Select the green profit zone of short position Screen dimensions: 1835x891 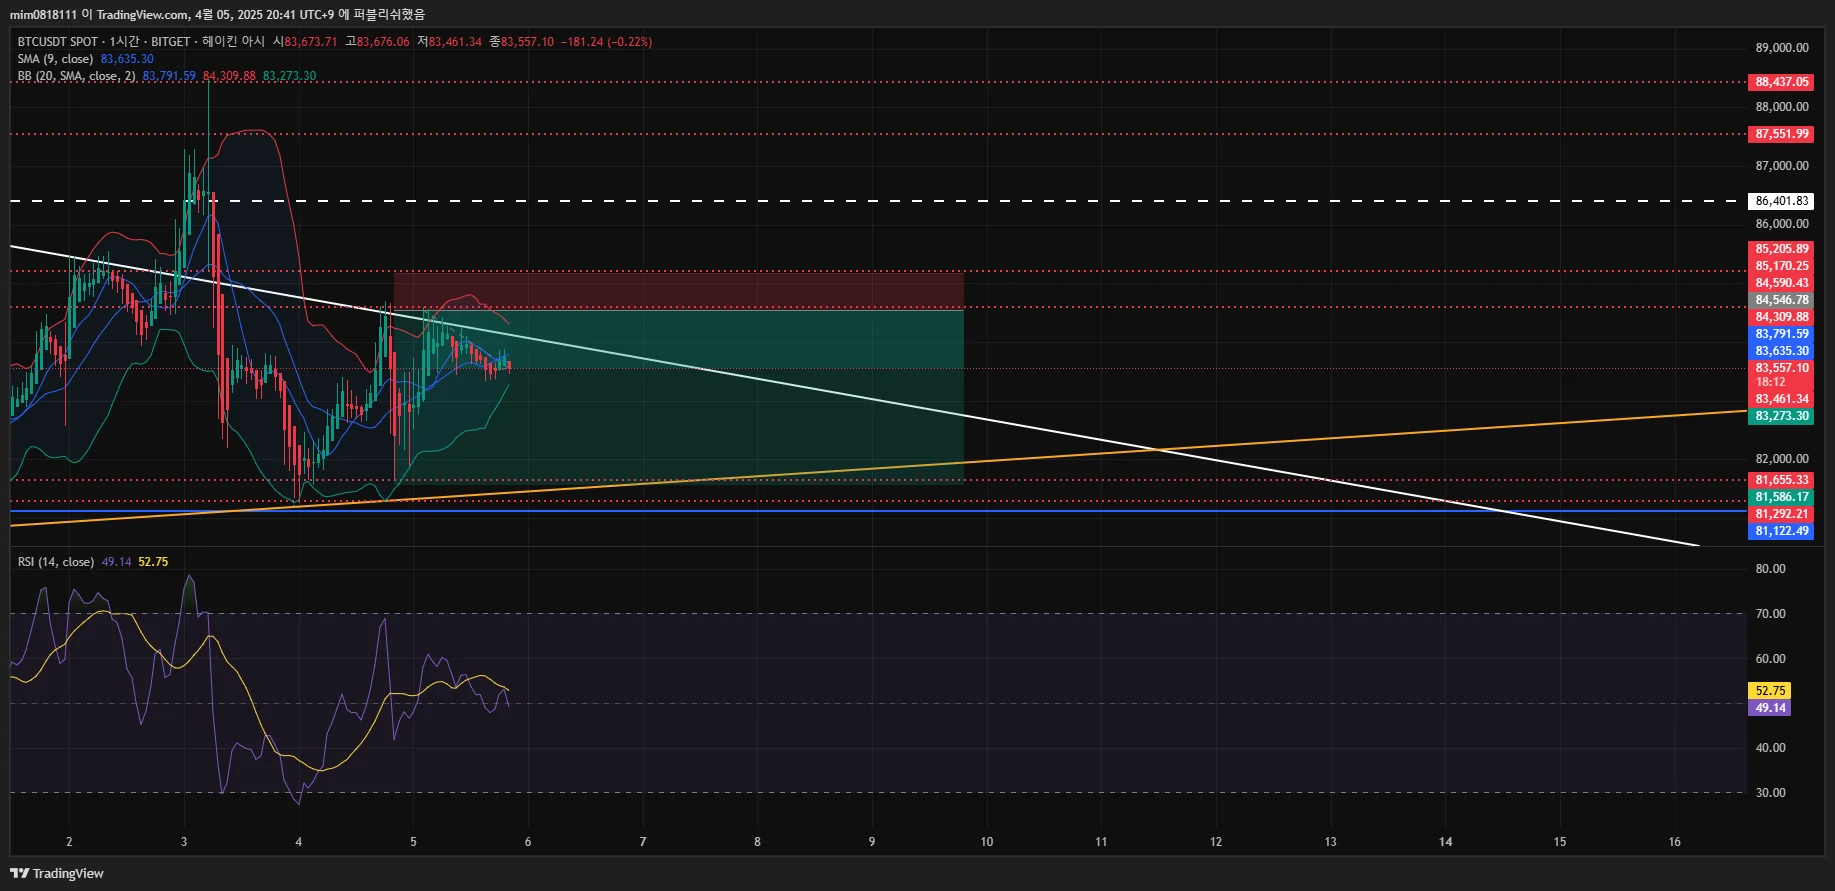tap(679, 397)
